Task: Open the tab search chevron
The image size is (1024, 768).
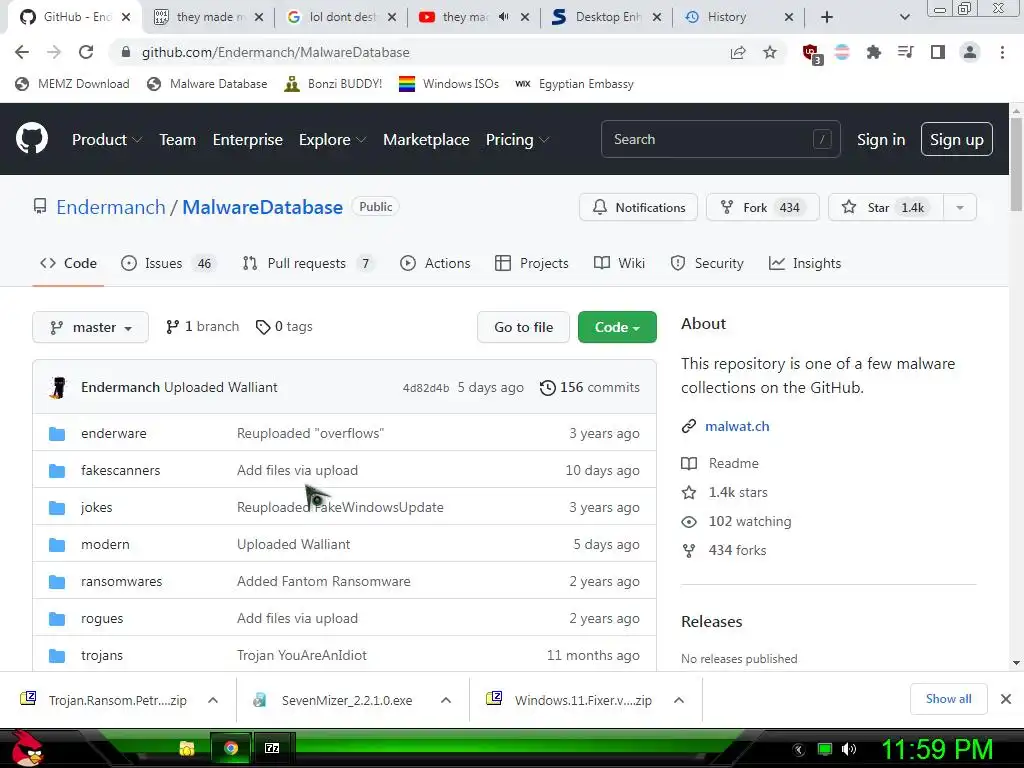Action: [904, 17]
